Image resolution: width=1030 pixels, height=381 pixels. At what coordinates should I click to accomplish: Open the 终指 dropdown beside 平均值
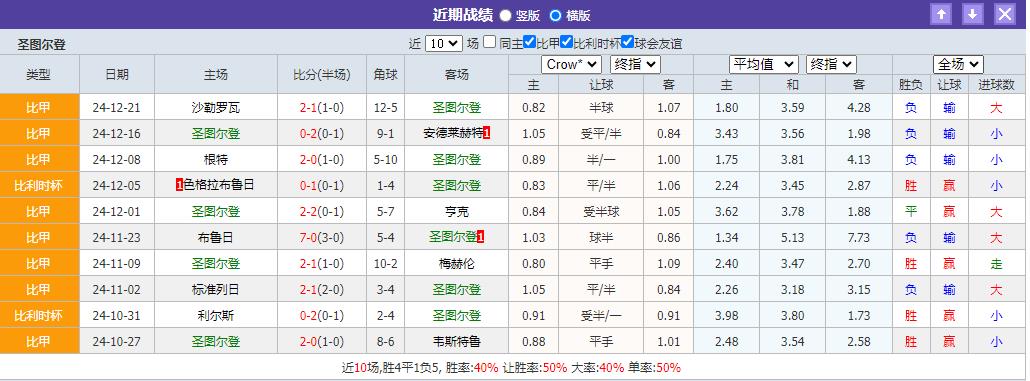click(832, 64)
